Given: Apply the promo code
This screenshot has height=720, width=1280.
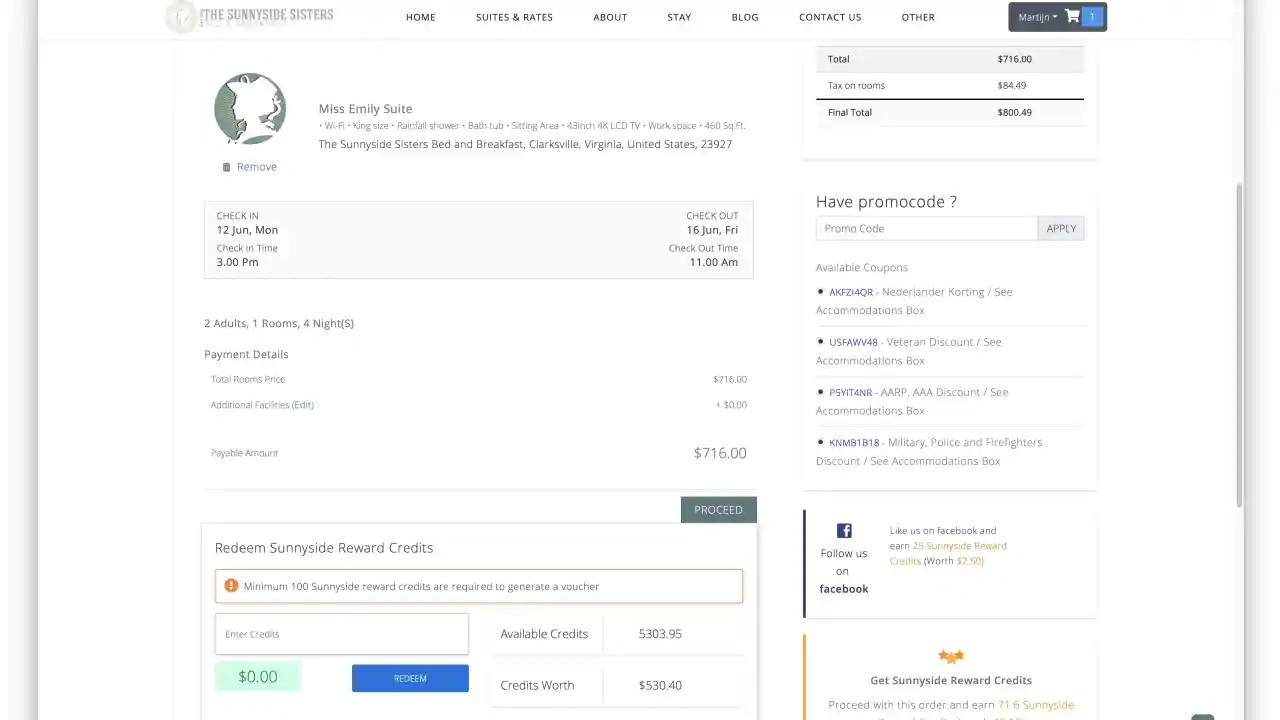Looking at the screenshot, I should [x=1061, y=229].
